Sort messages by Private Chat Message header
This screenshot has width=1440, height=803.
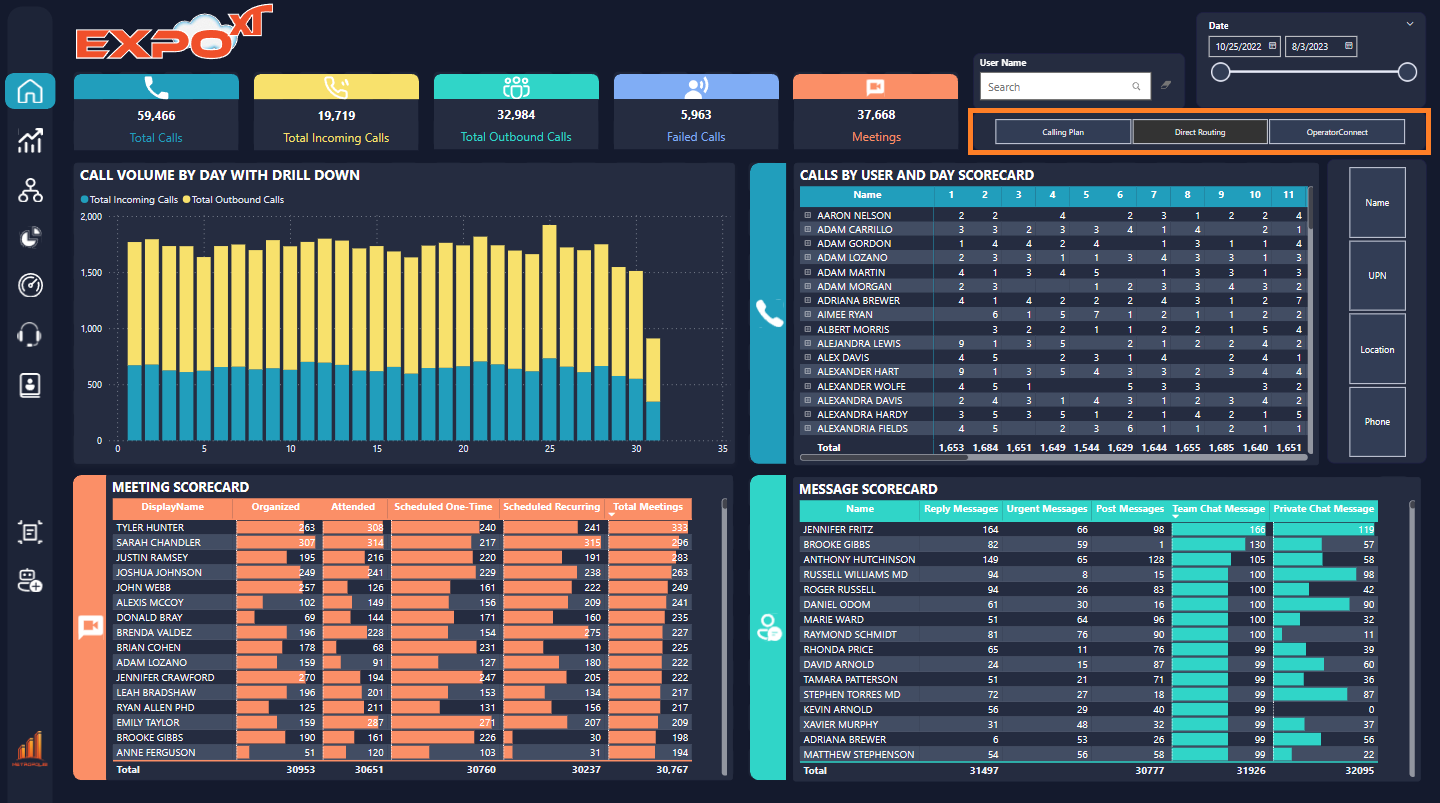click(x=1325, y=509)
